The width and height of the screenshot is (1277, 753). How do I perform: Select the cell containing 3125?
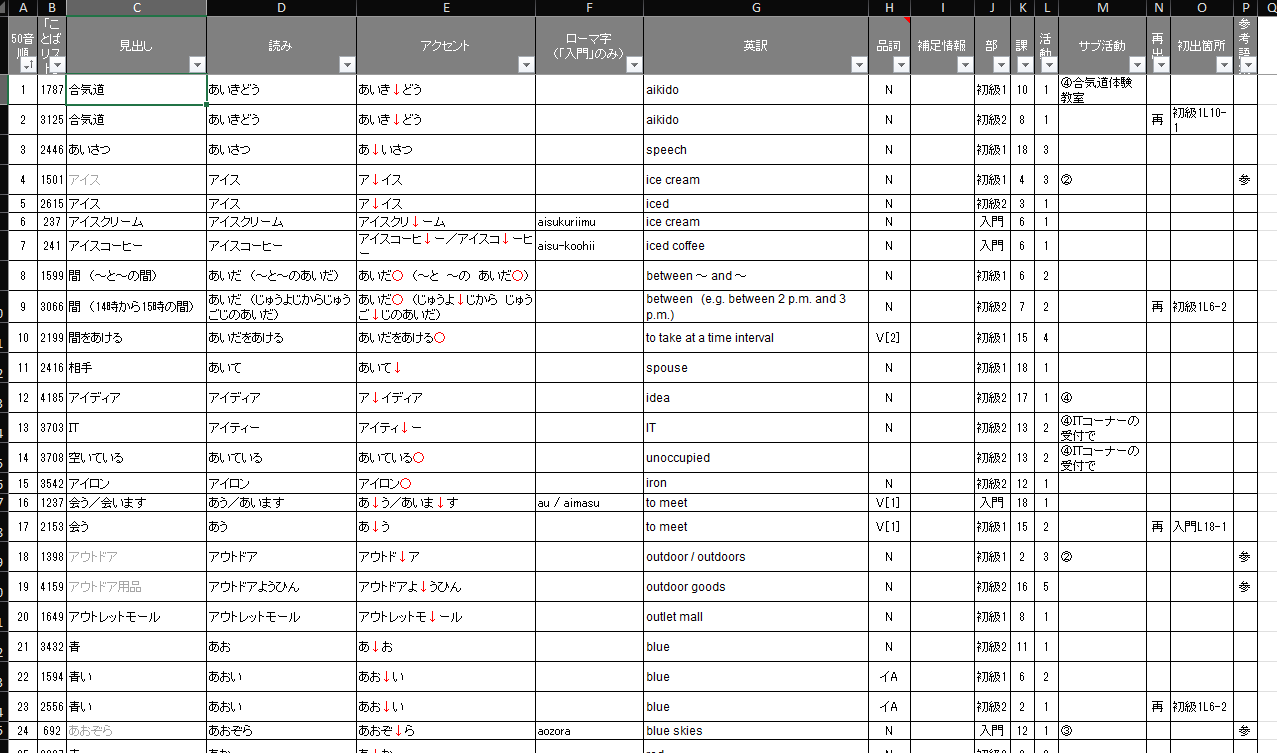52,120
